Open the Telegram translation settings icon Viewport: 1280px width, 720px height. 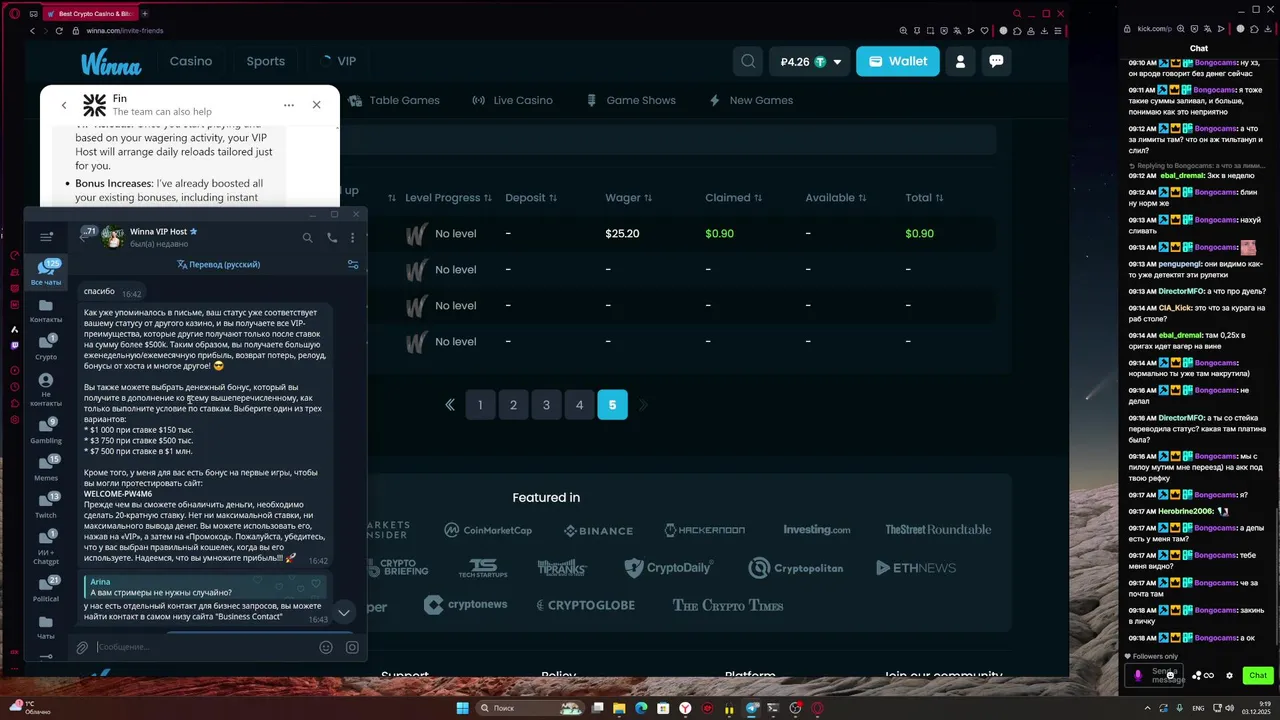(x=352, y=265)
